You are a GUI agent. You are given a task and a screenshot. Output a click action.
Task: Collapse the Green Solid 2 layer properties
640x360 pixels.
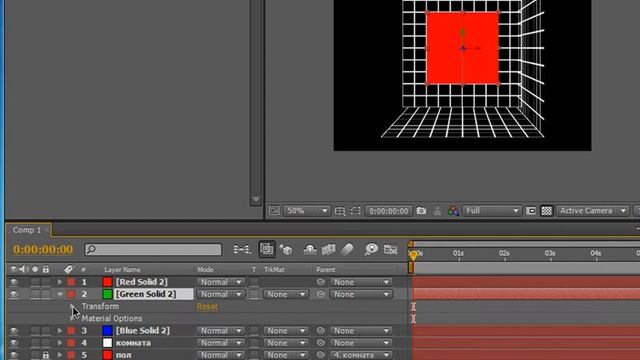(60, 294)
